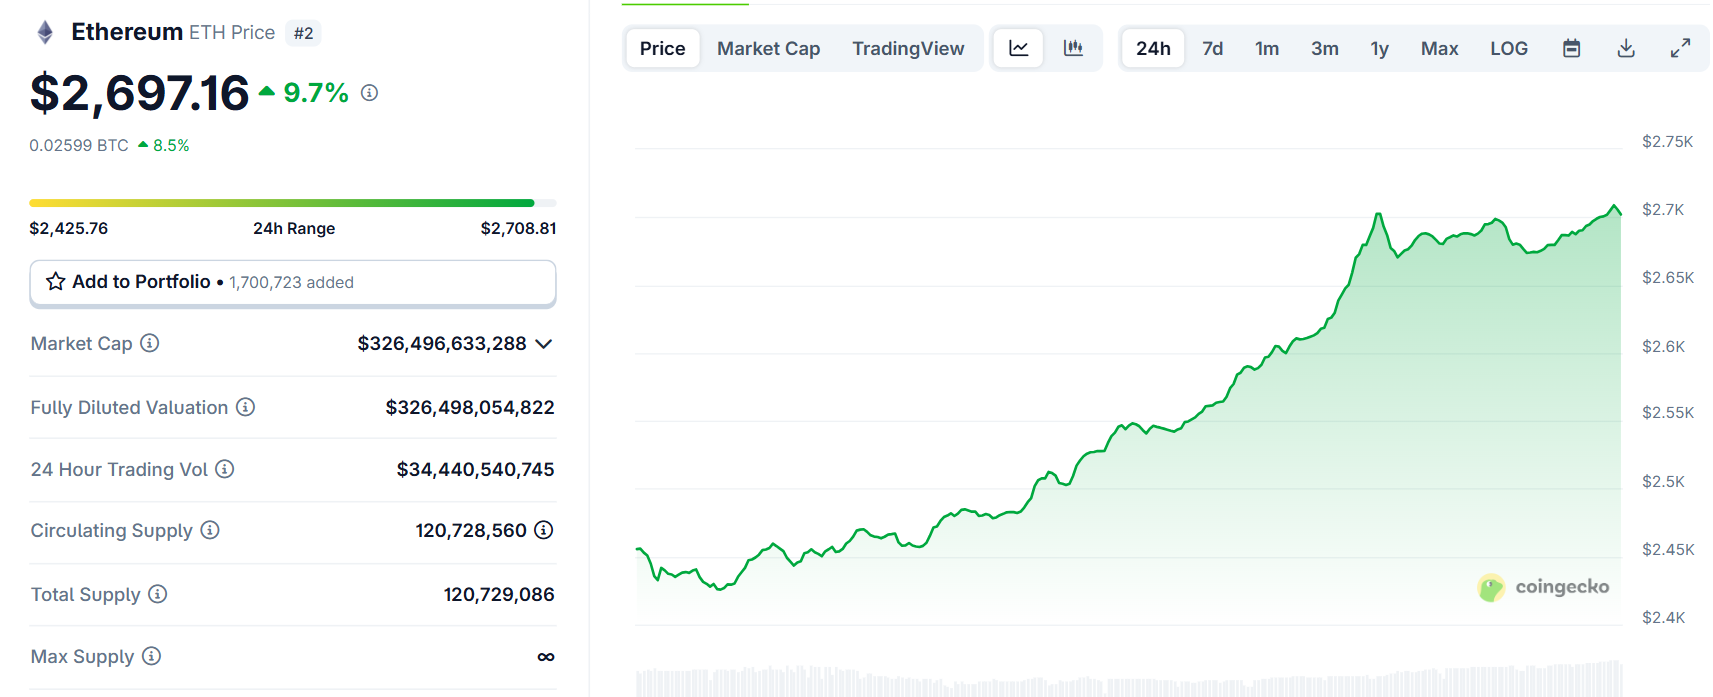Click the $2.4K y-axis label
Screen dimensions: 1713x697
tap(1663, 617)
